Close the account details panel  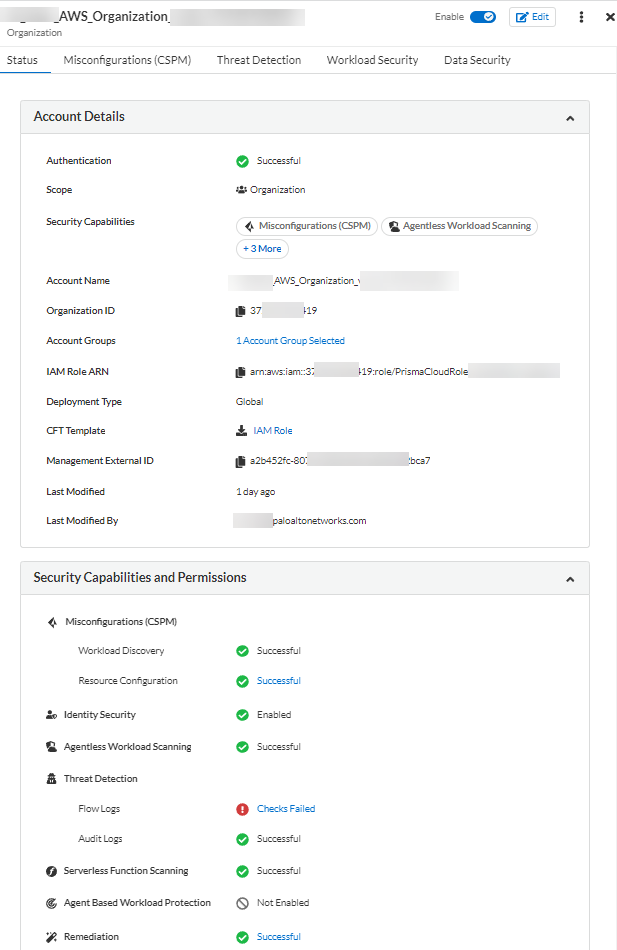point(610,17)
